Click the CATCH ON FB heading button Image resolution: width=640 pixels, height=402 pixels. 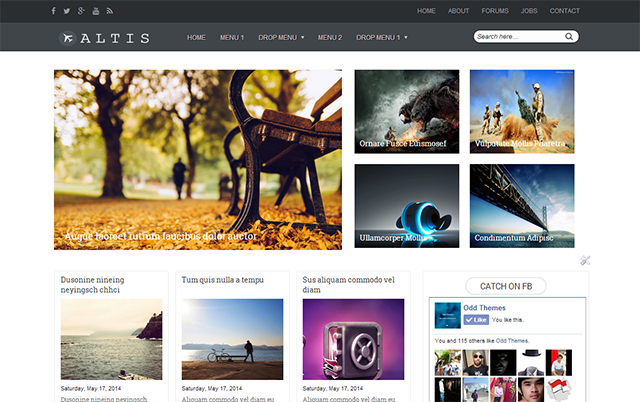506,286
